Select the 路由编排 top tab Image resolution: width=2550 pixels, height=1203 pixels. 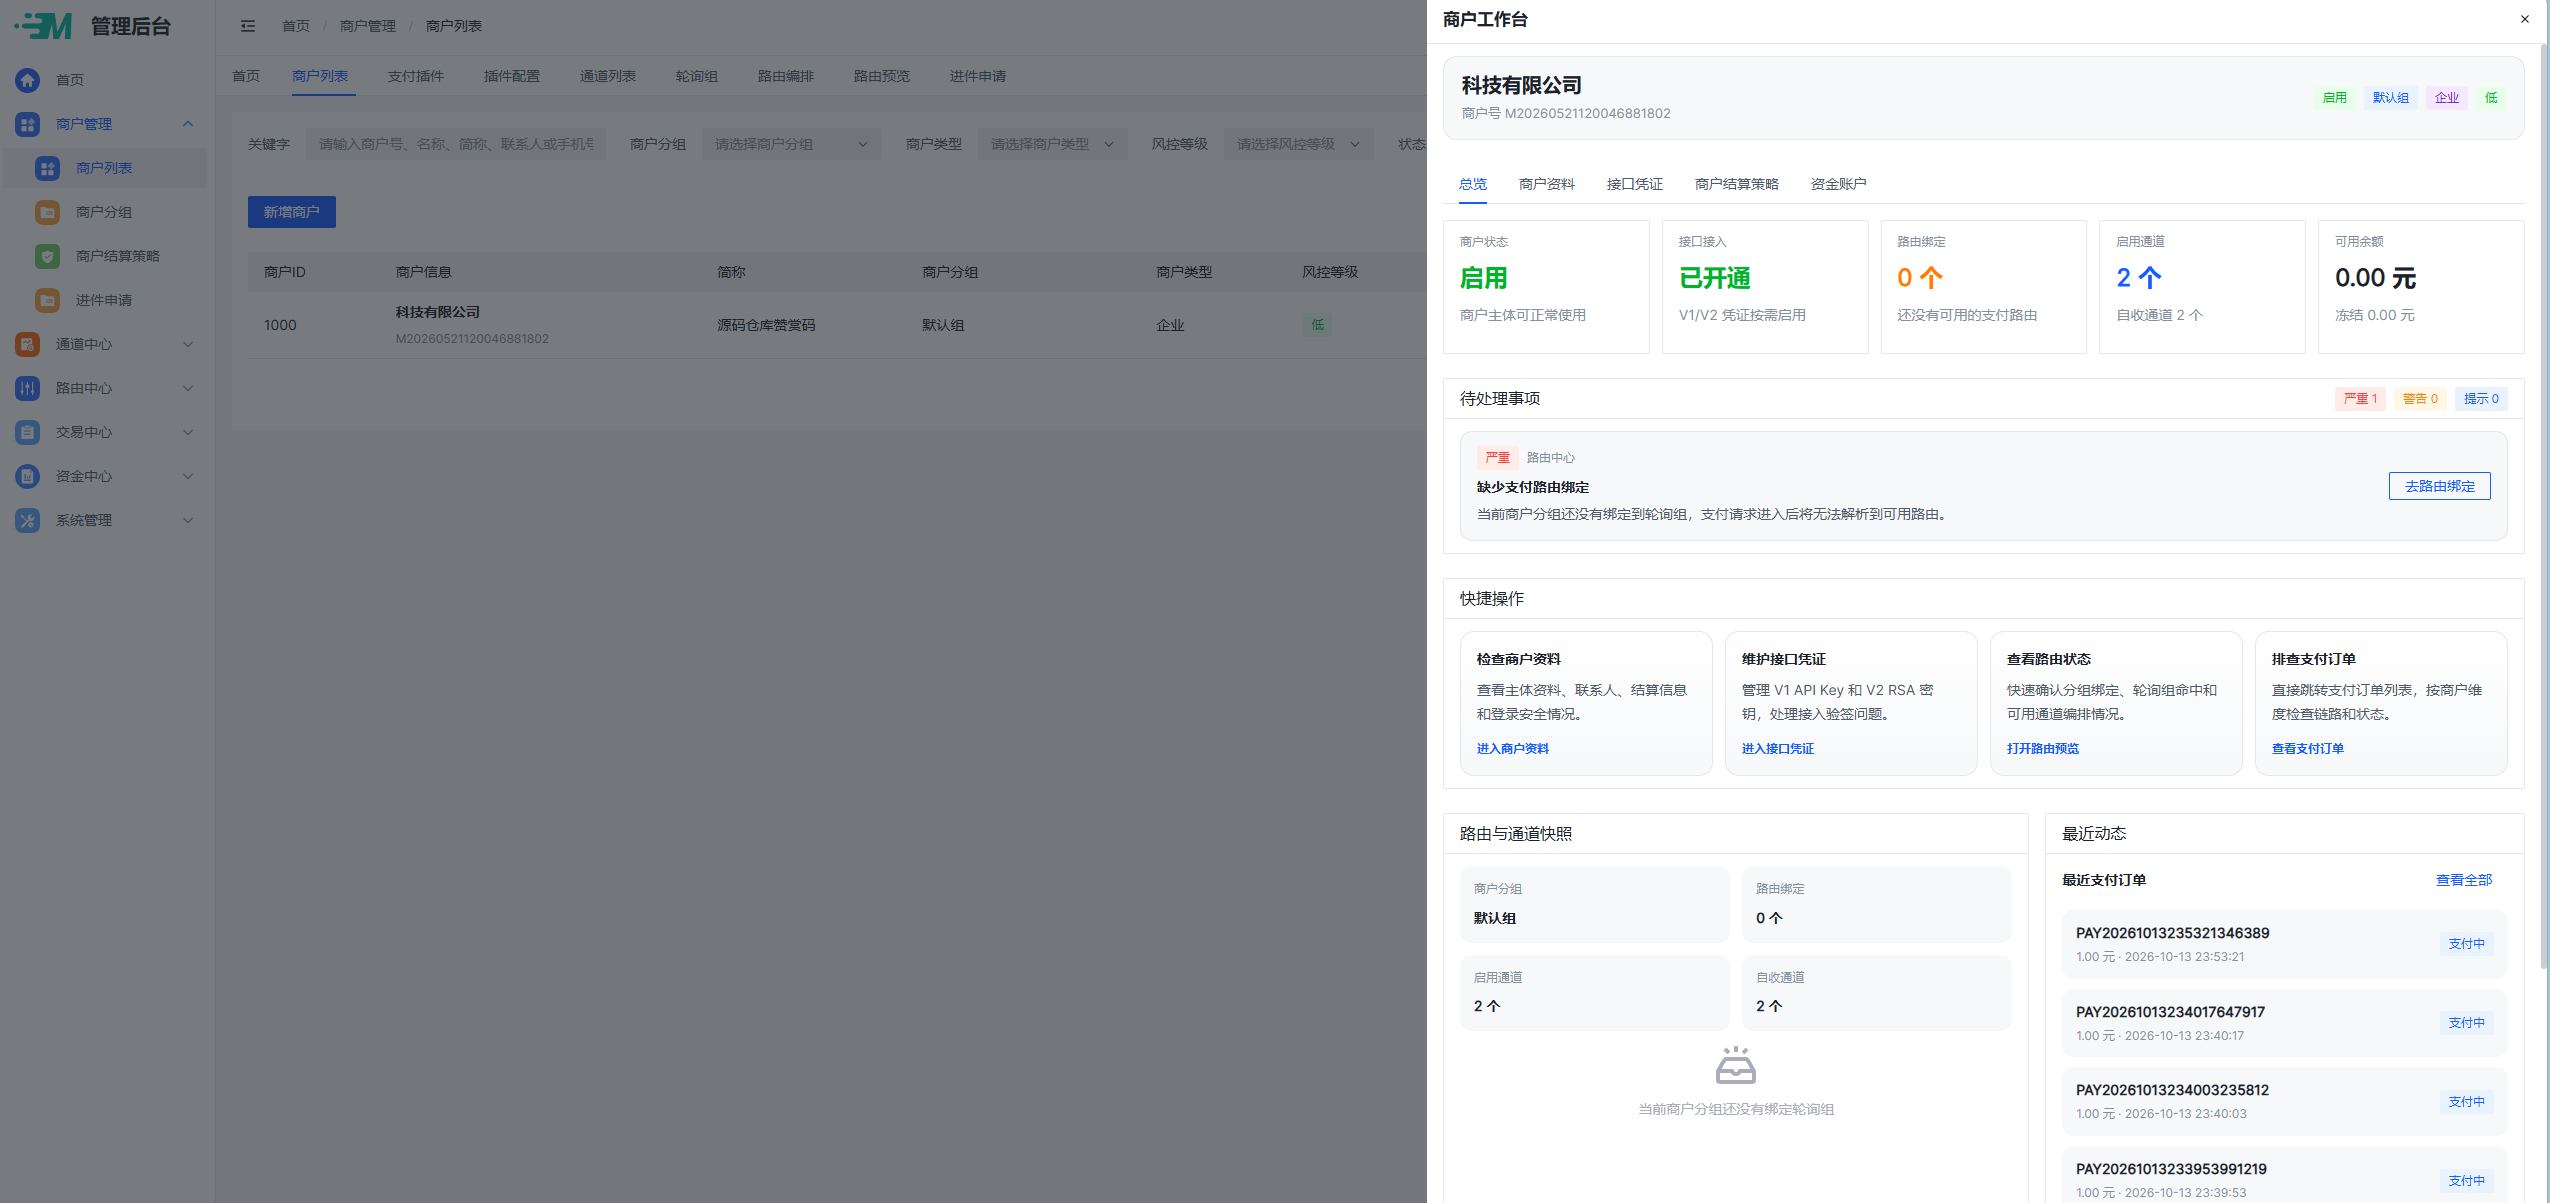point(785,76)
